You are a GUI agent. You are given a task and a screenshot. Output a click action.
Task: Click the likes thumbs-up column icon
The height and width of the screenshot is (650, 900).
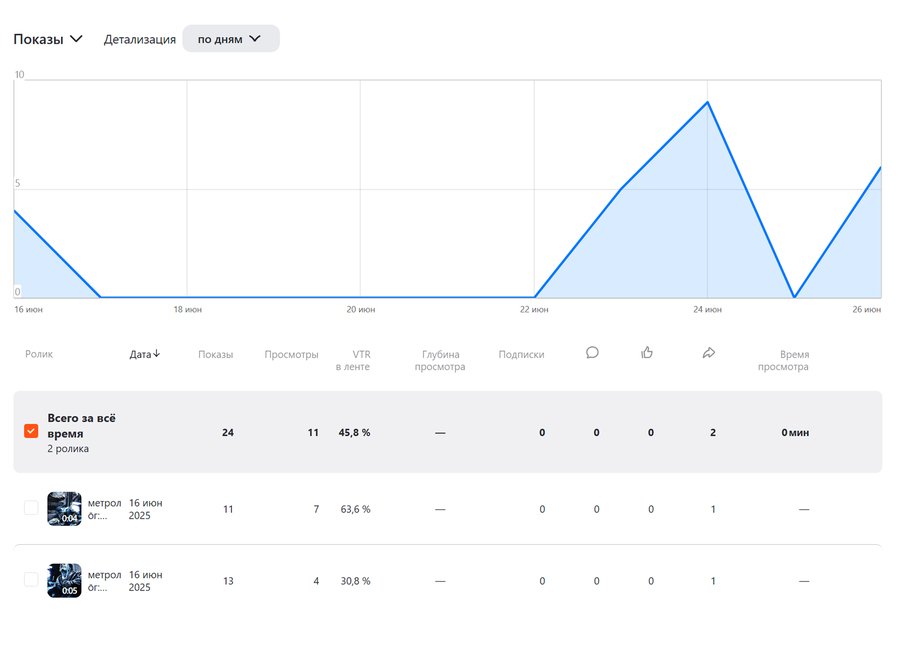click(647, 352)
